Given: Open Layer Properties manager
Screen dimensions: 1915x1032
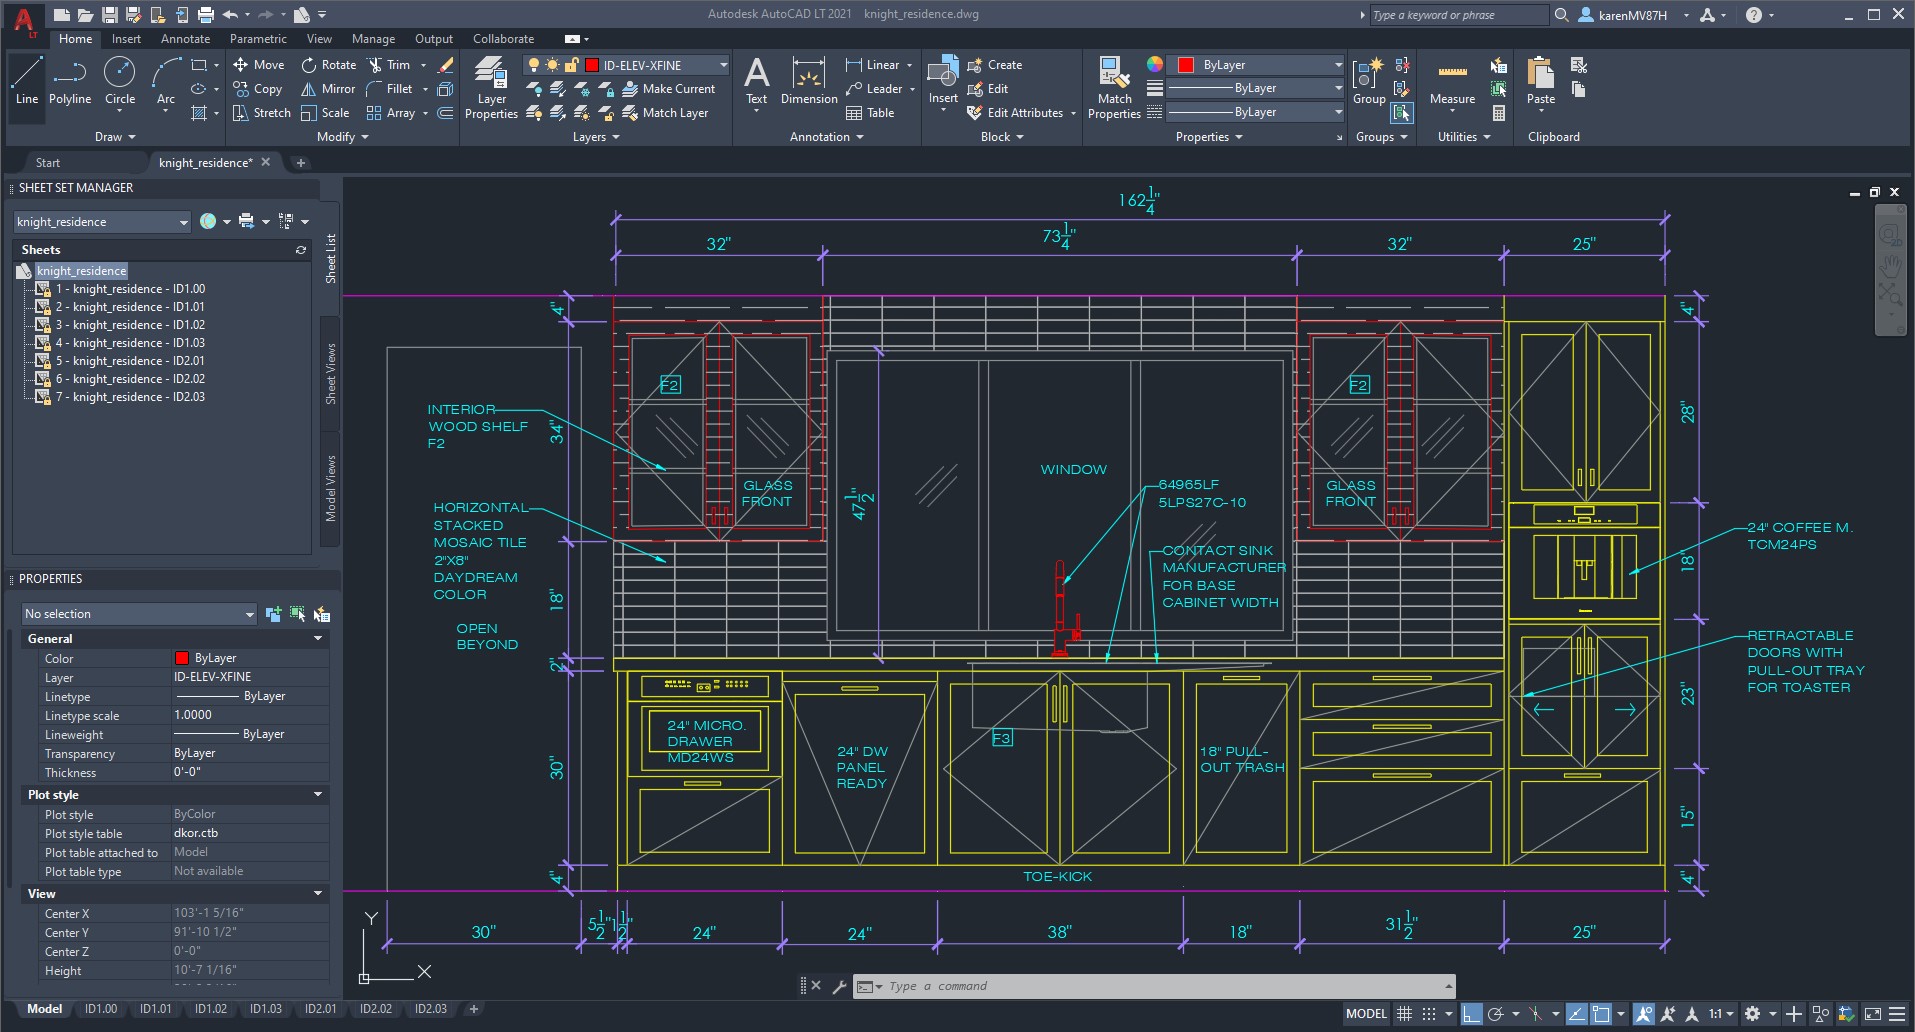Looking at the screenshot, I should tap(491, 88).
